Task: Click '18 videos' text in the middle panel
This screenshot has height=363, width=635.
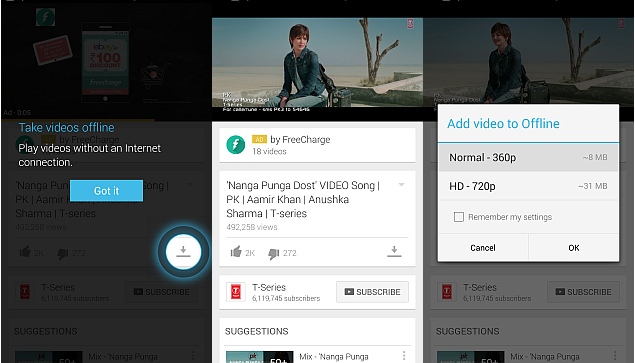Action: point(269,152)
